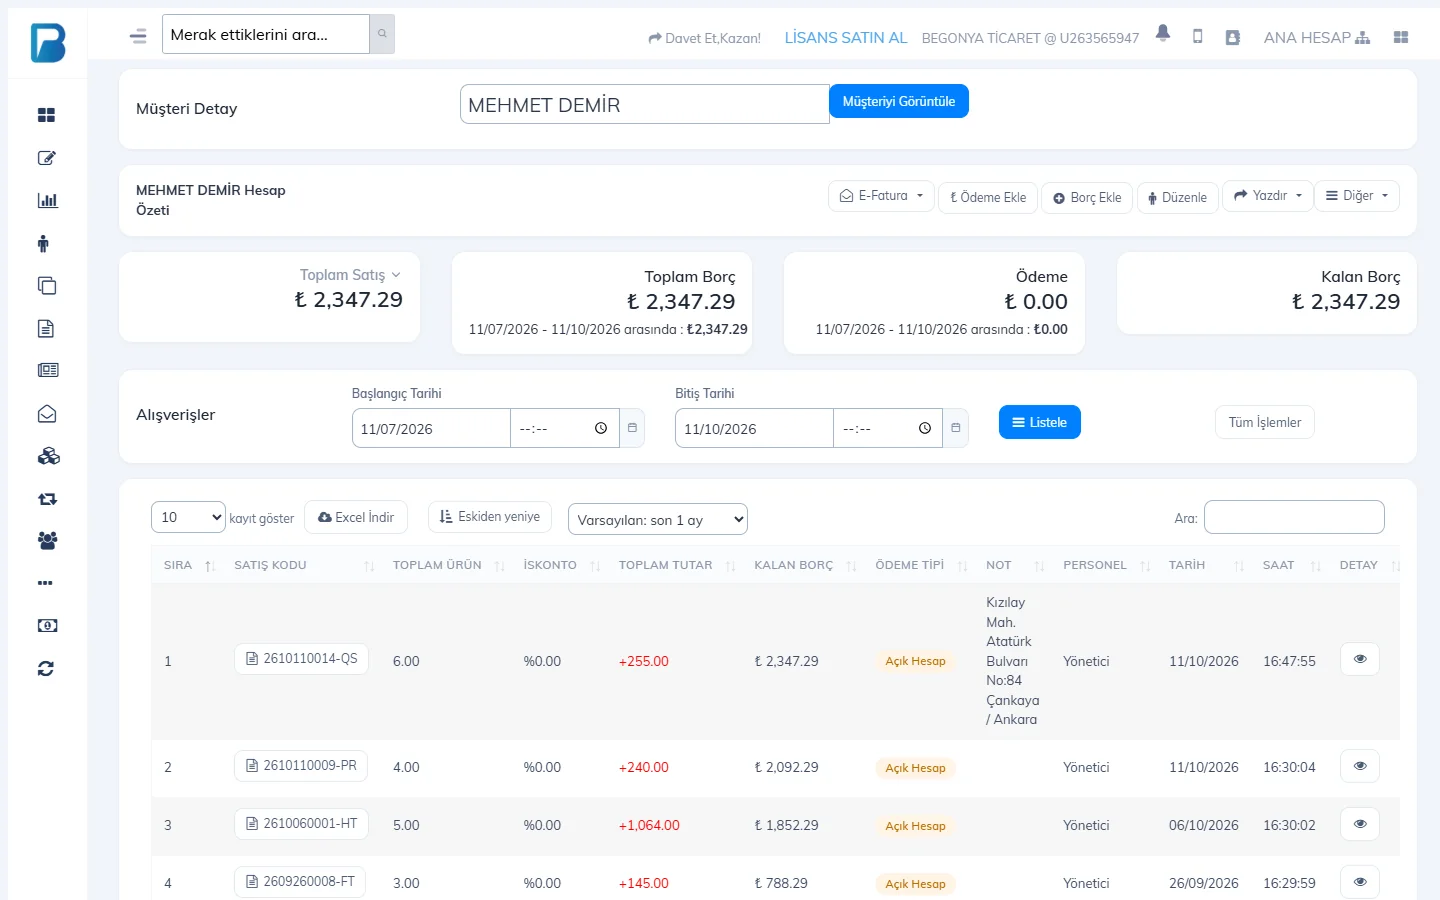Viewport: 1440px width, 900px height.
Task: Click the edit/pencil icon in sidebar
Action: [x=46, y=158]
